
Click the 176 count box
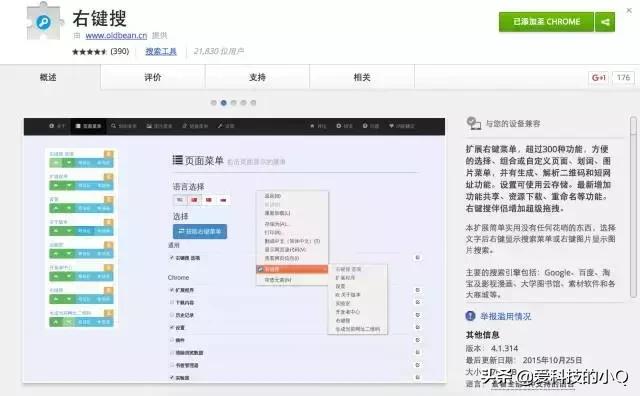tap(623, 77)
